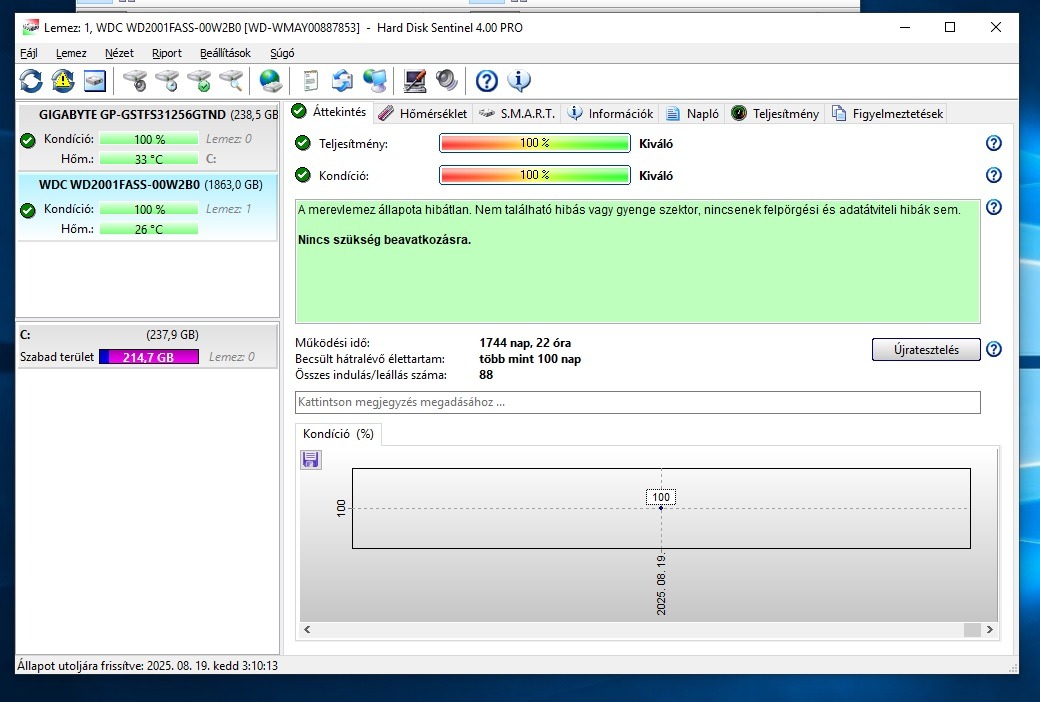This screenshot has width=1040, height=702.
Task: Click the globe with disk toolbar icon
Action: pyautogui.click(x=271, y=81)
